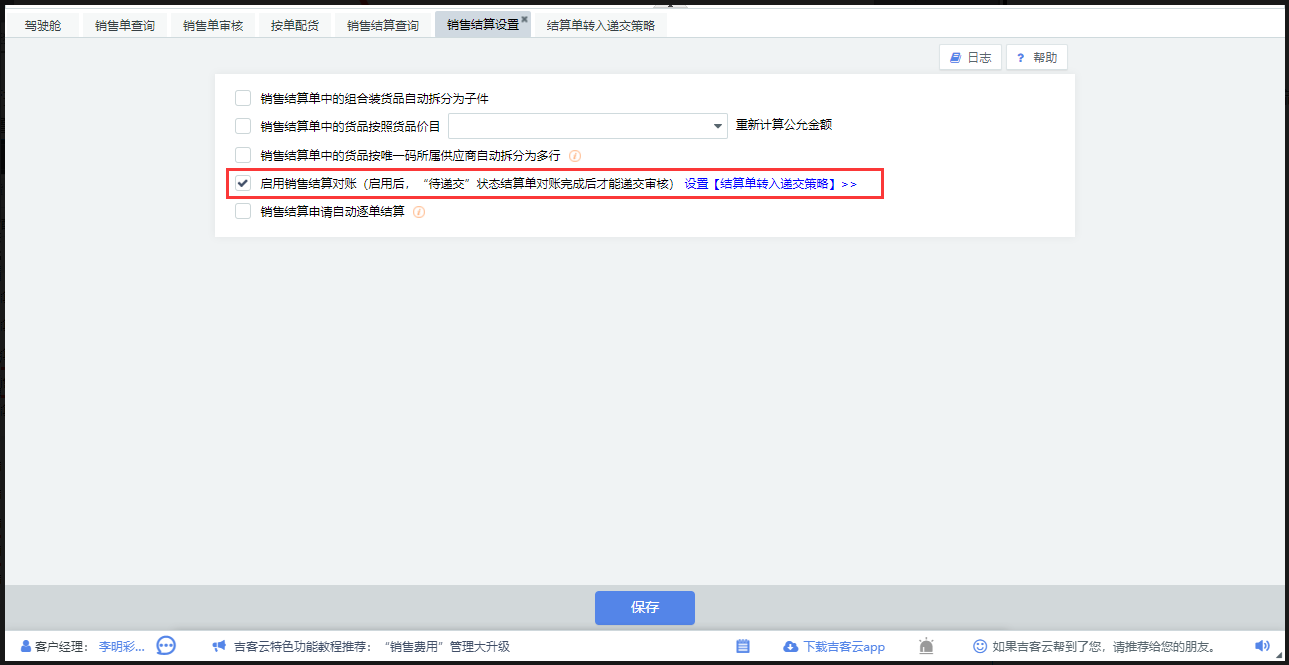The image size is (1289, 665).
Task: Open the 设置【结算单转入递交策略】 link
Action: click(770, 184)
